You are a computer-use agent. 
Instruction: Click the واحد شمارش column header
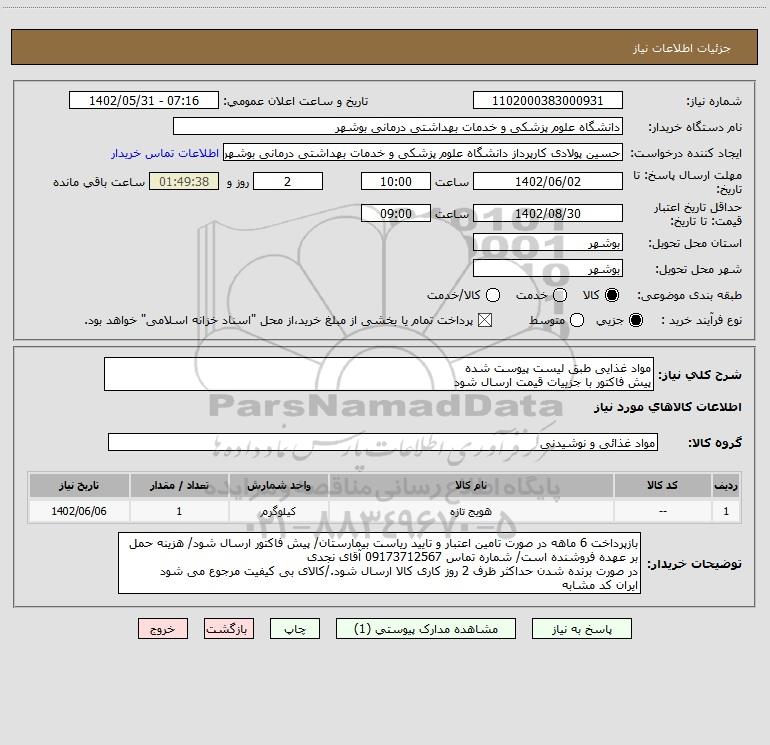click(x=278, y=485)
